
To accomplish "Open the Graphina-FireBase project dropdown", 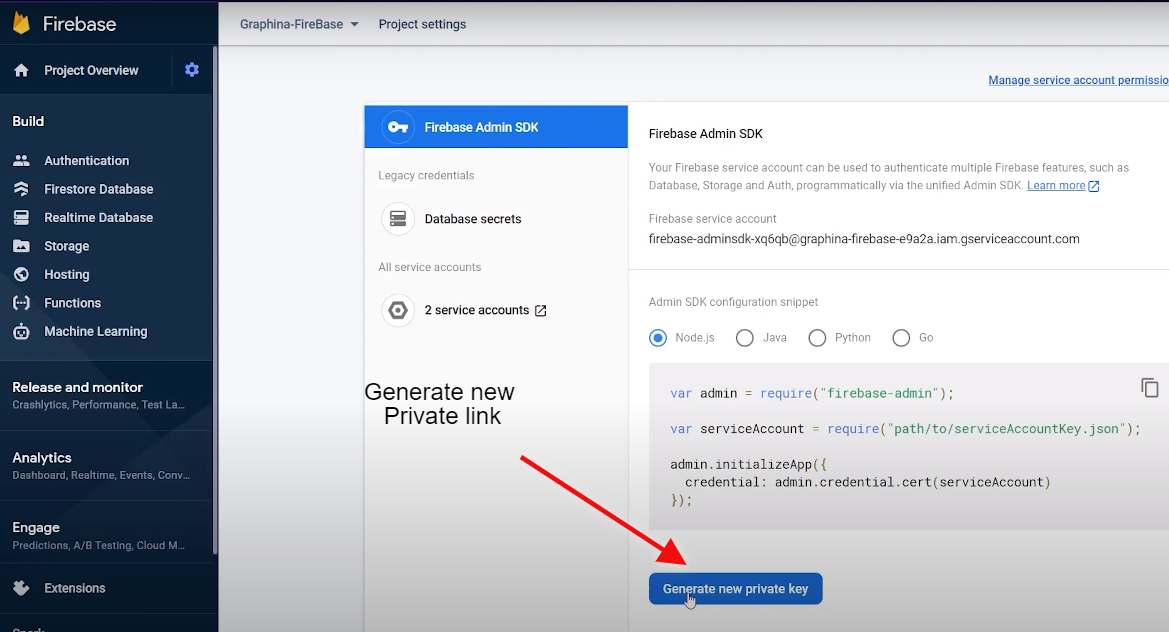I will click(299, 24).
